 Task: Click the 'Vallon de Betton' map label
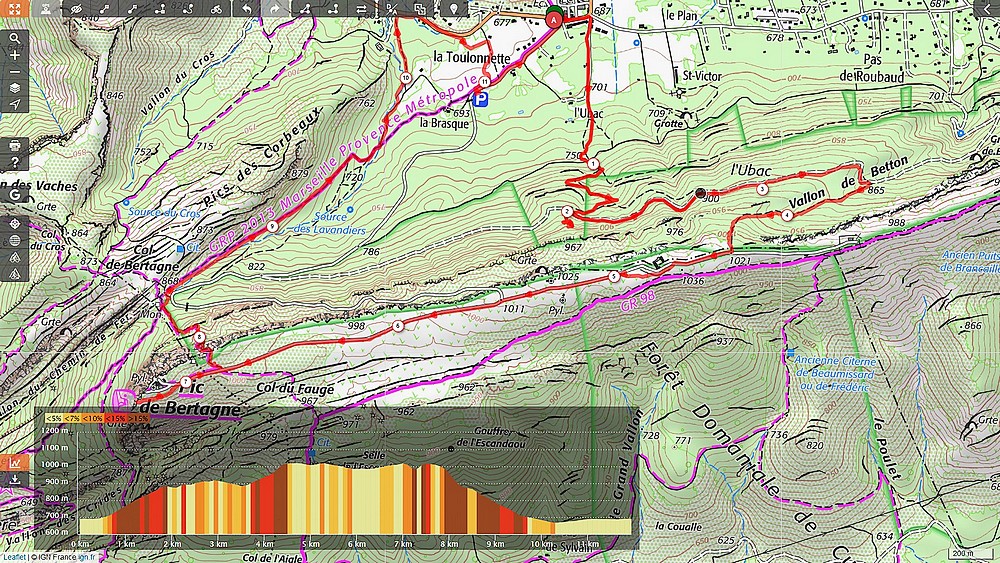pos(848,182)
